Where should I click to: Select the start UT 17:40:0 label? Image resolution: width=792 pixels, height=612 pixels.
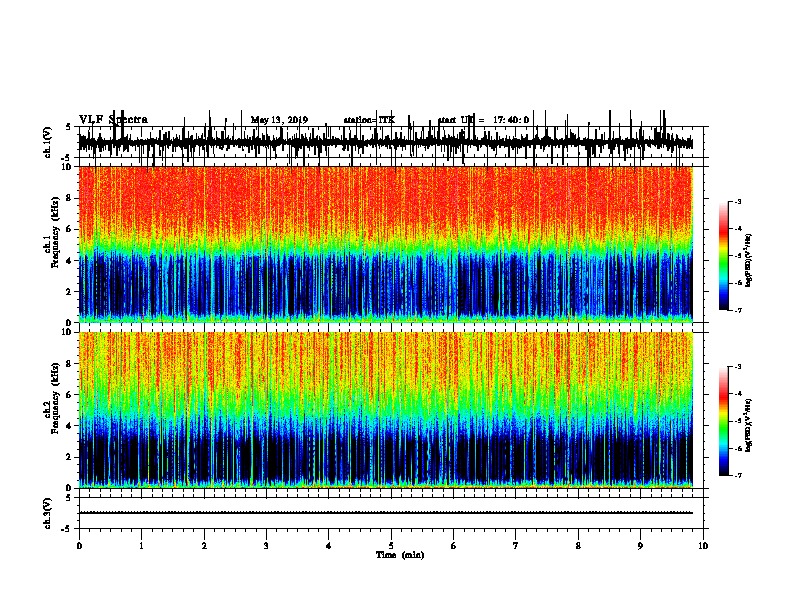click(483, 120)
